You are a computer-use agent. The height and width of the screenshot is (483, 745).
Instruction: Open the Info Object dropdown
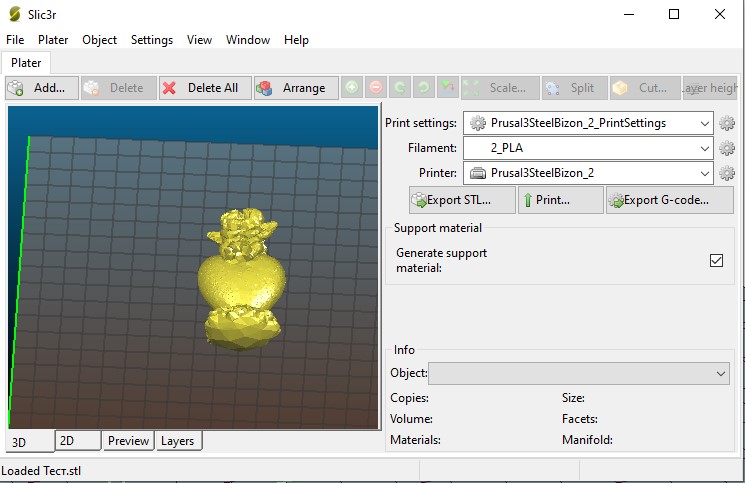click(721, 373)
